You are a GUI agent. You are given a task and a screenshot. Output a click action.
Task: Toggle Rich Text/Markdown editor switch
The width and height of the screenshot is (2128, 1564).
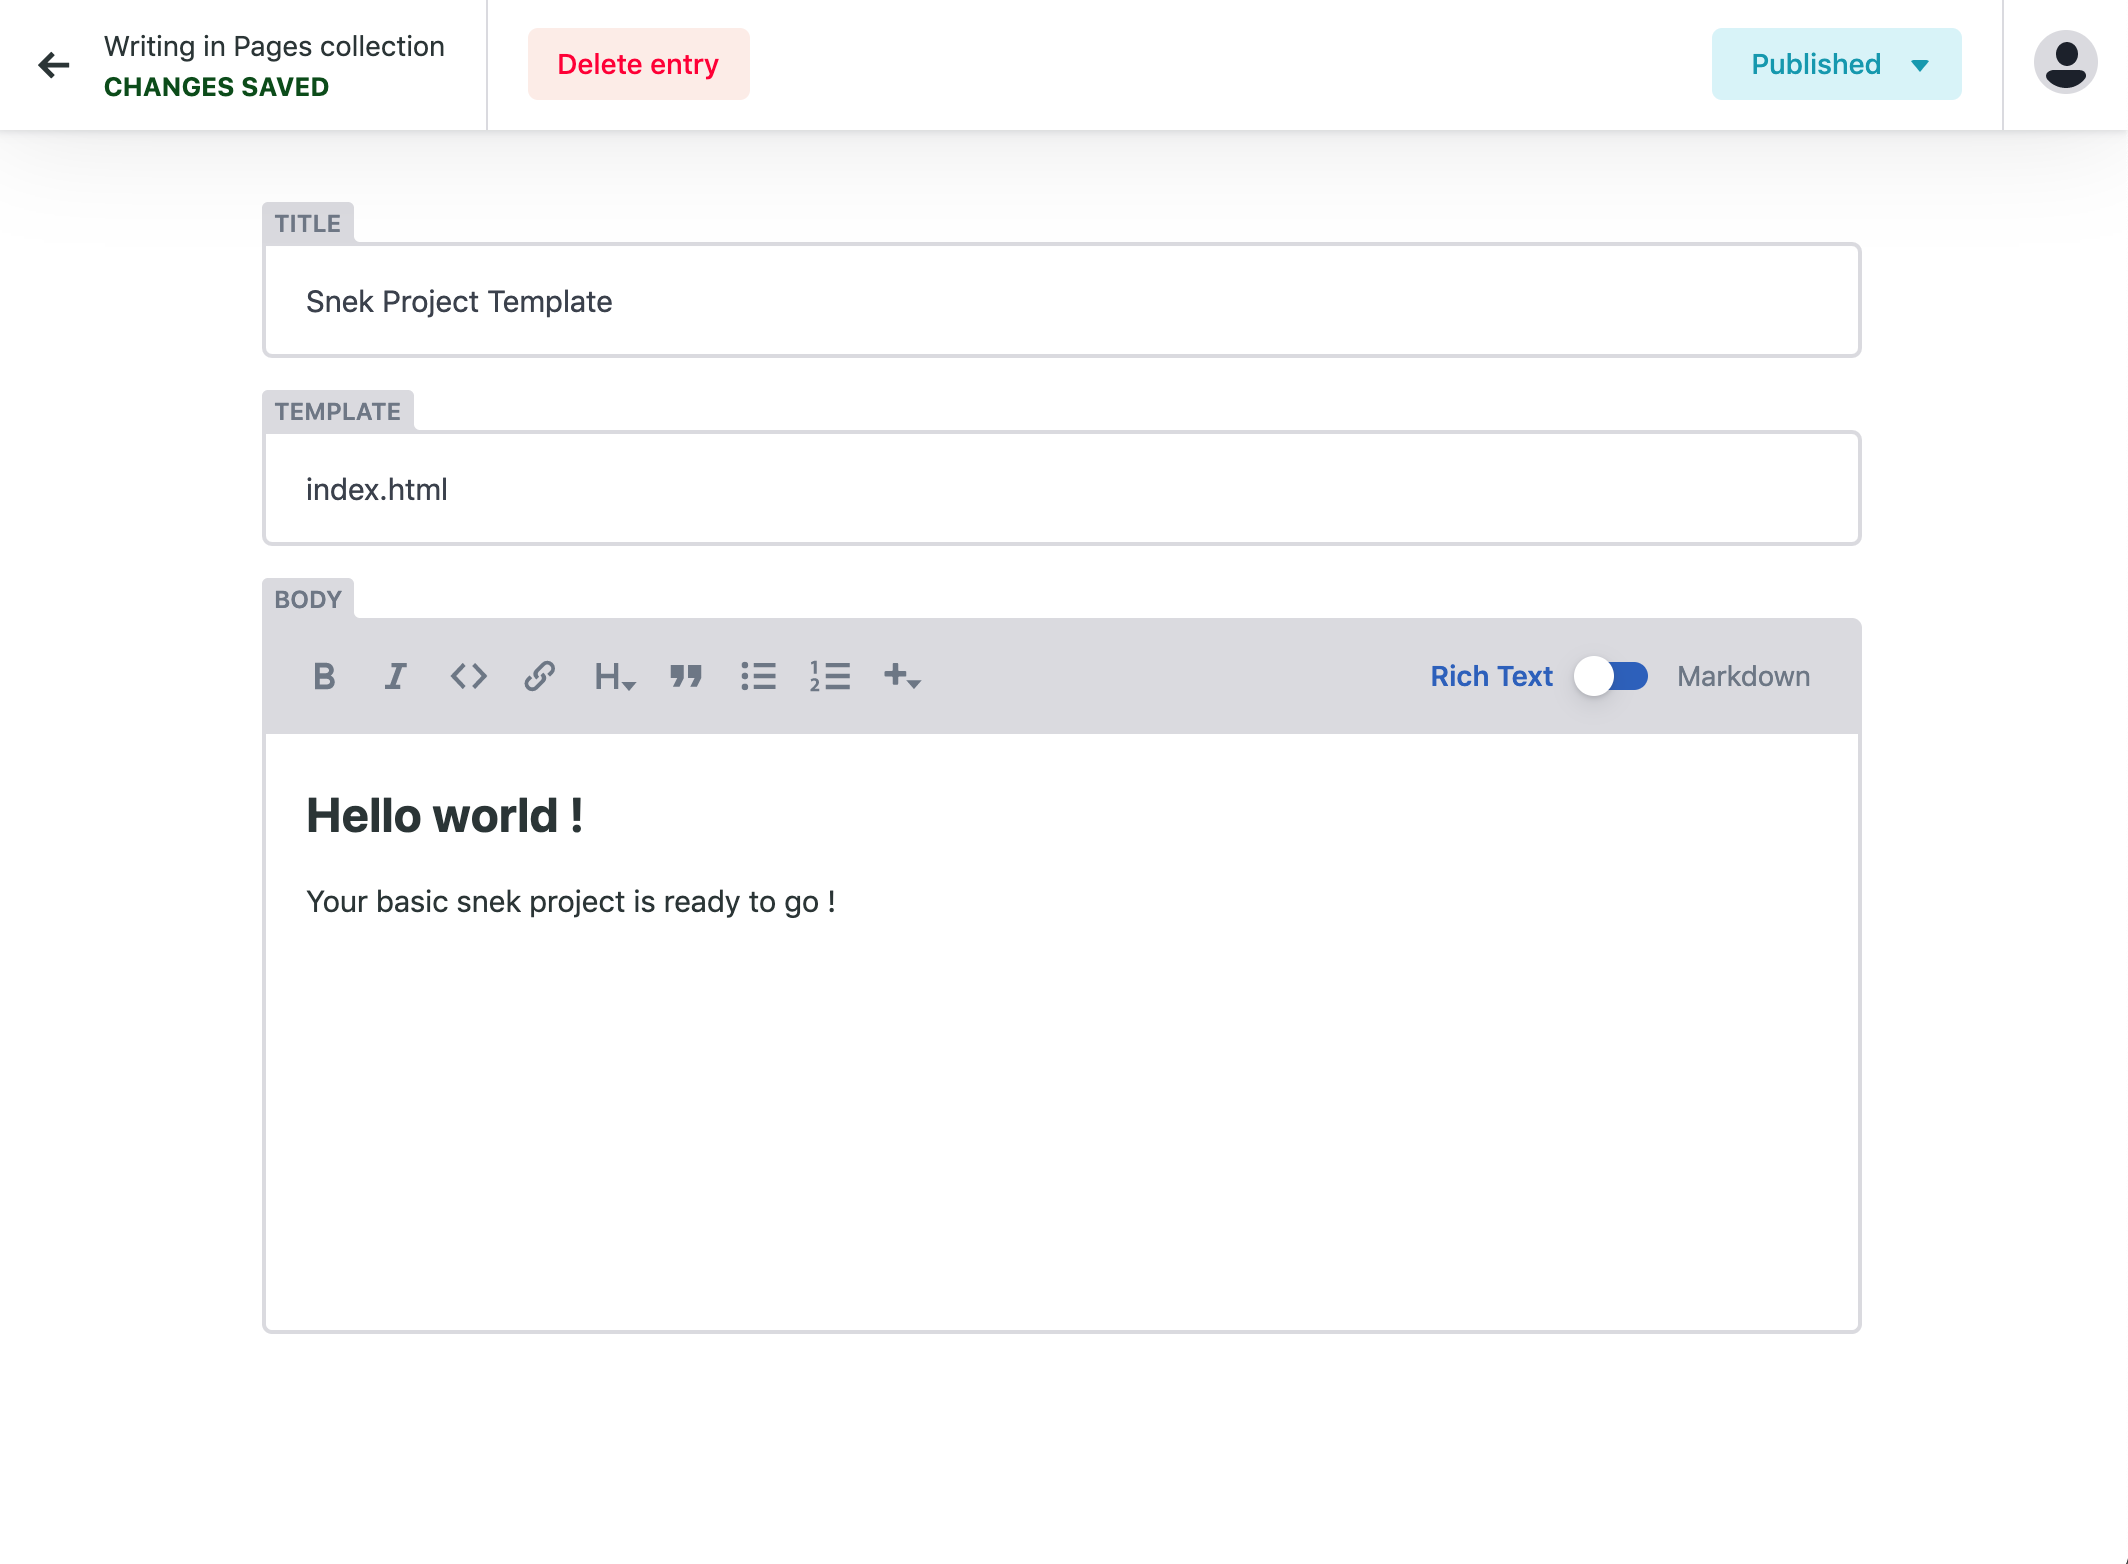point(1611,677)
